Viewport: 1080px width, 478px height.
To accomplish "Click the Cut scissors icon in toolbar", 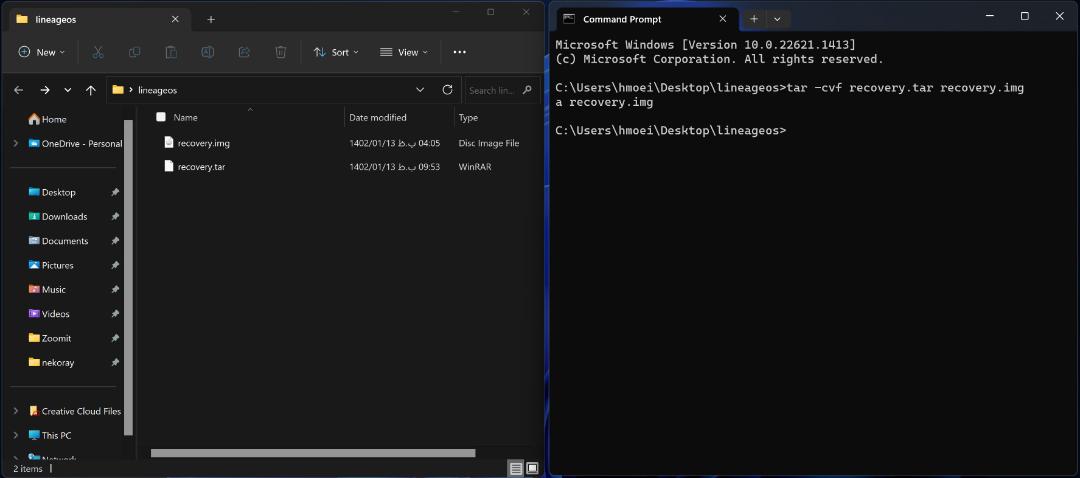I will [x=98, y=52].
